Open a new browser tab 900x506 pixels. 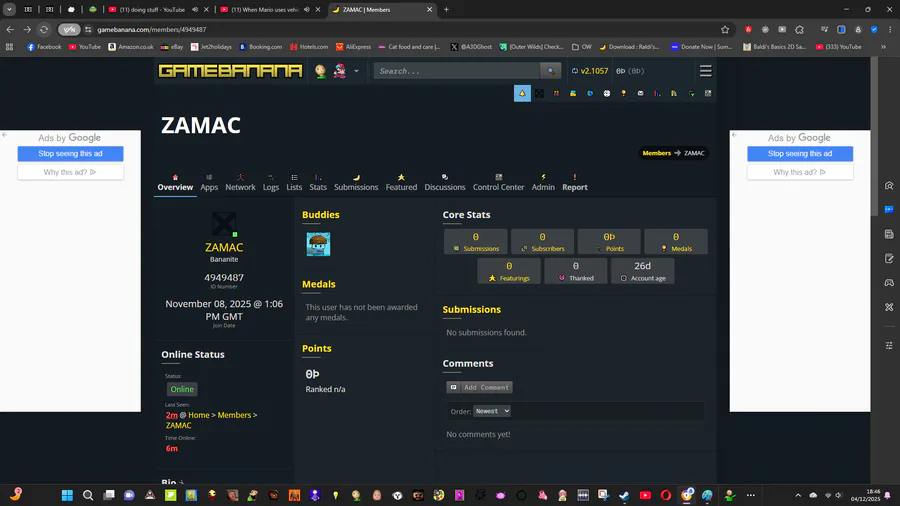click(446, 10)
